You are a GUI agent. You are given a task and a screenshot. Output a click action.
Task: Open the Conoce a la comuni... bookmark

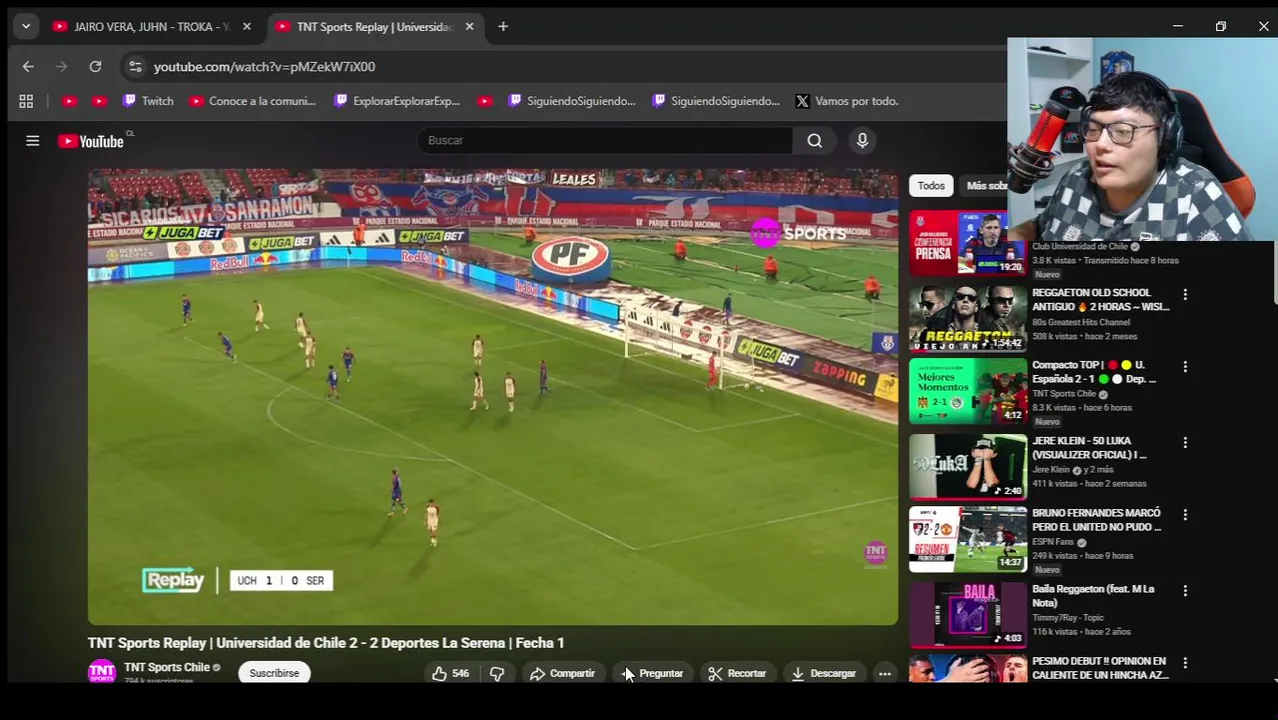point(252,101)
